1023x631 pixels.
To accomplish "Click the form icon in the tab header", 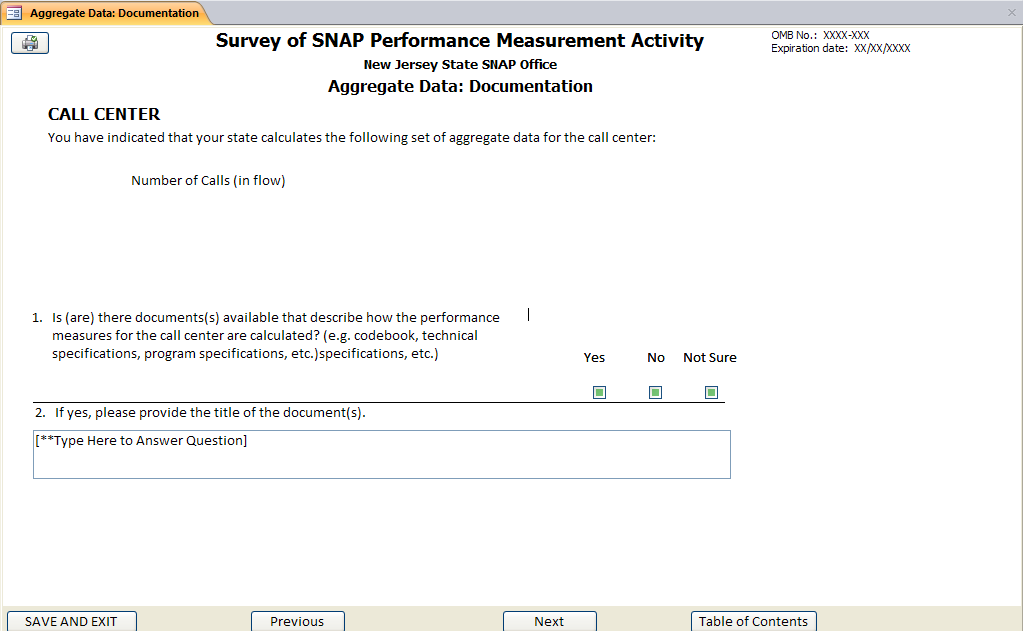I will pyautogui.click(x=15, y=13).
